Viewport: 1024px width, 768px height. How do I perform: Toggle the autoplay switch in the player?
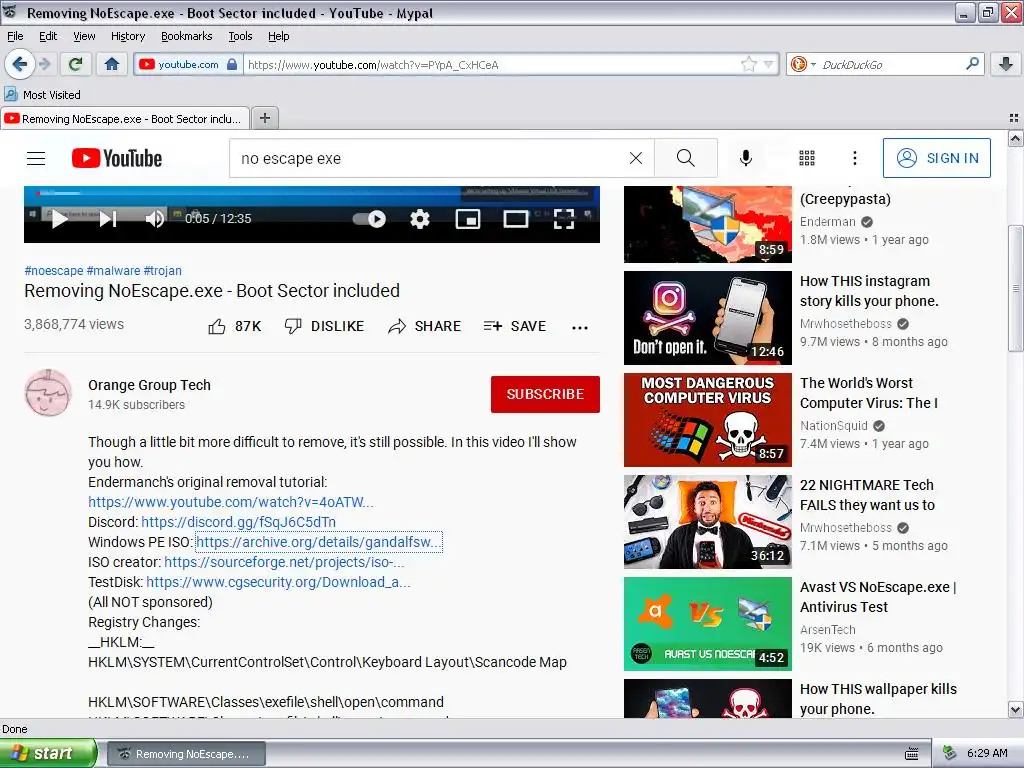coord(370,218)
